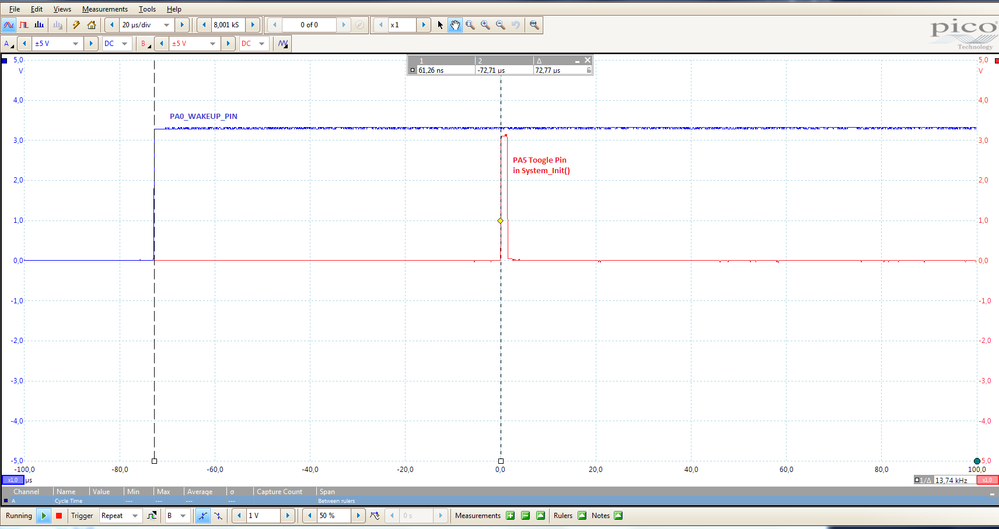Increase pre-trigger 50 % value
The image size is (999, 529).
point(357,516)
